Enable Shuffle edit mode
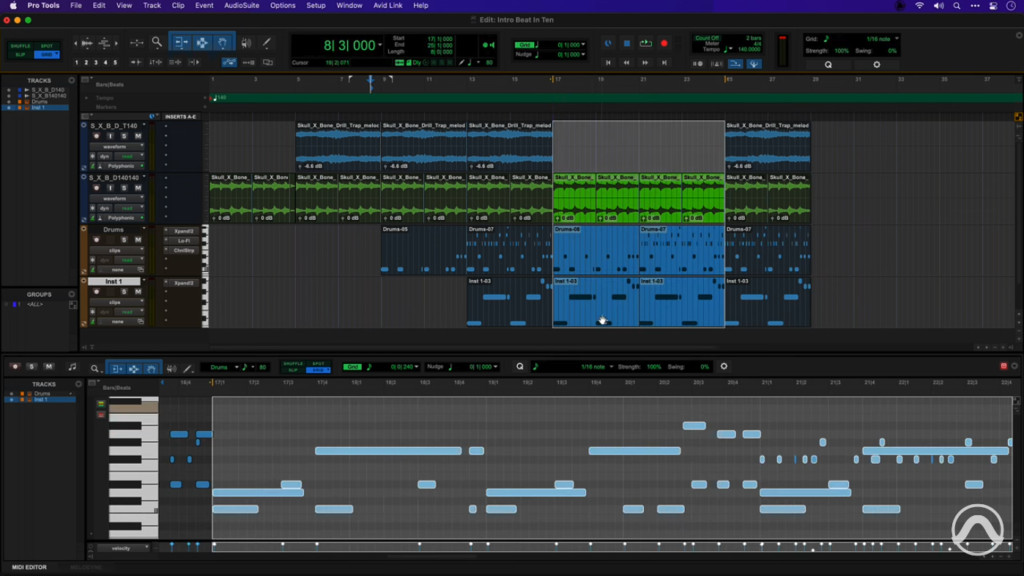The width and height of the screenshot is (1024, 576). coord(20,46)
